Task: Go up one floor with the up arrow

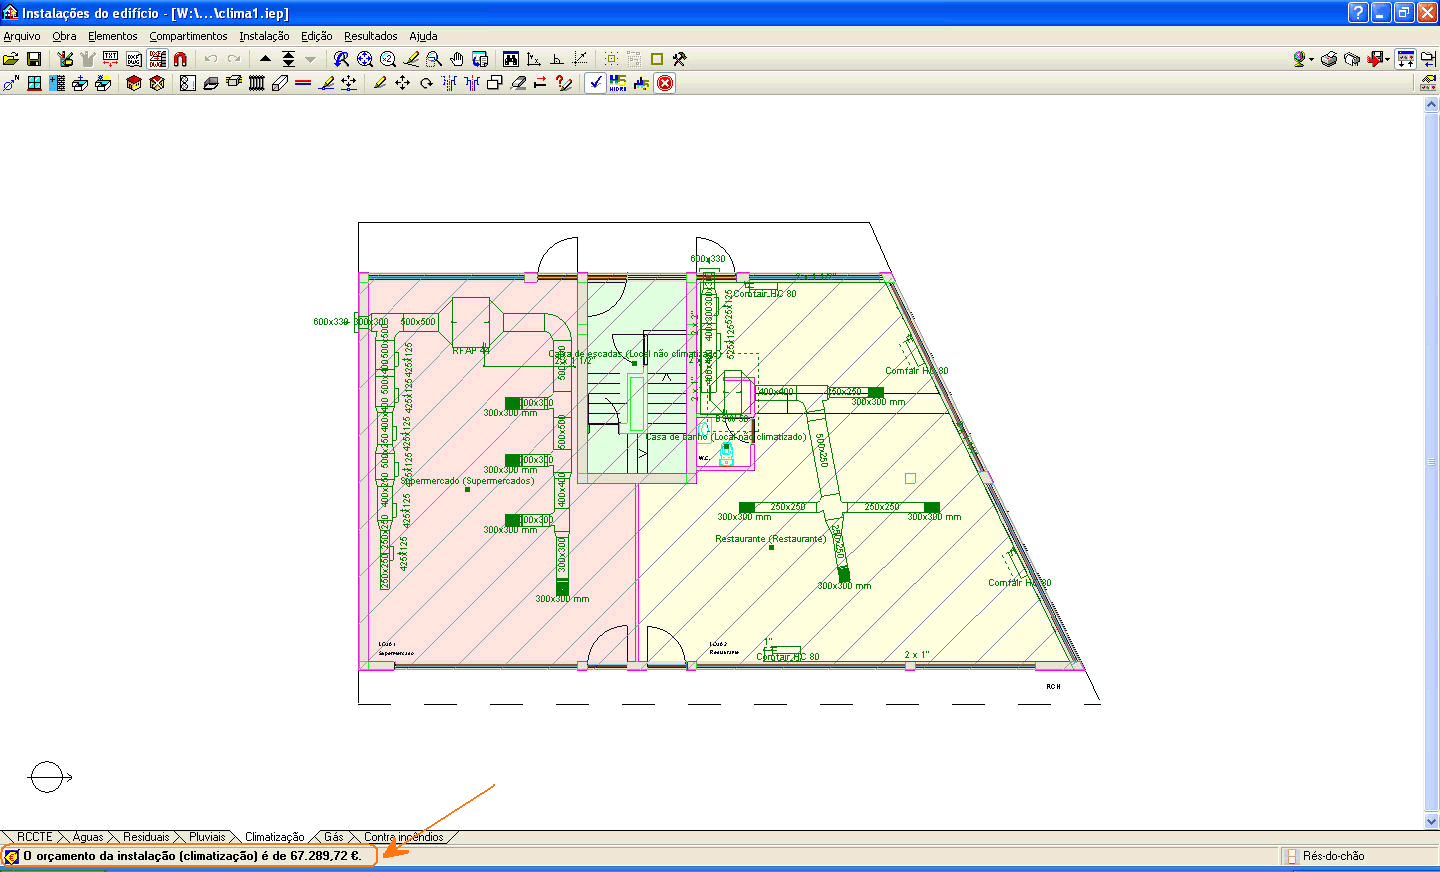Action: (x=265, y=59)
